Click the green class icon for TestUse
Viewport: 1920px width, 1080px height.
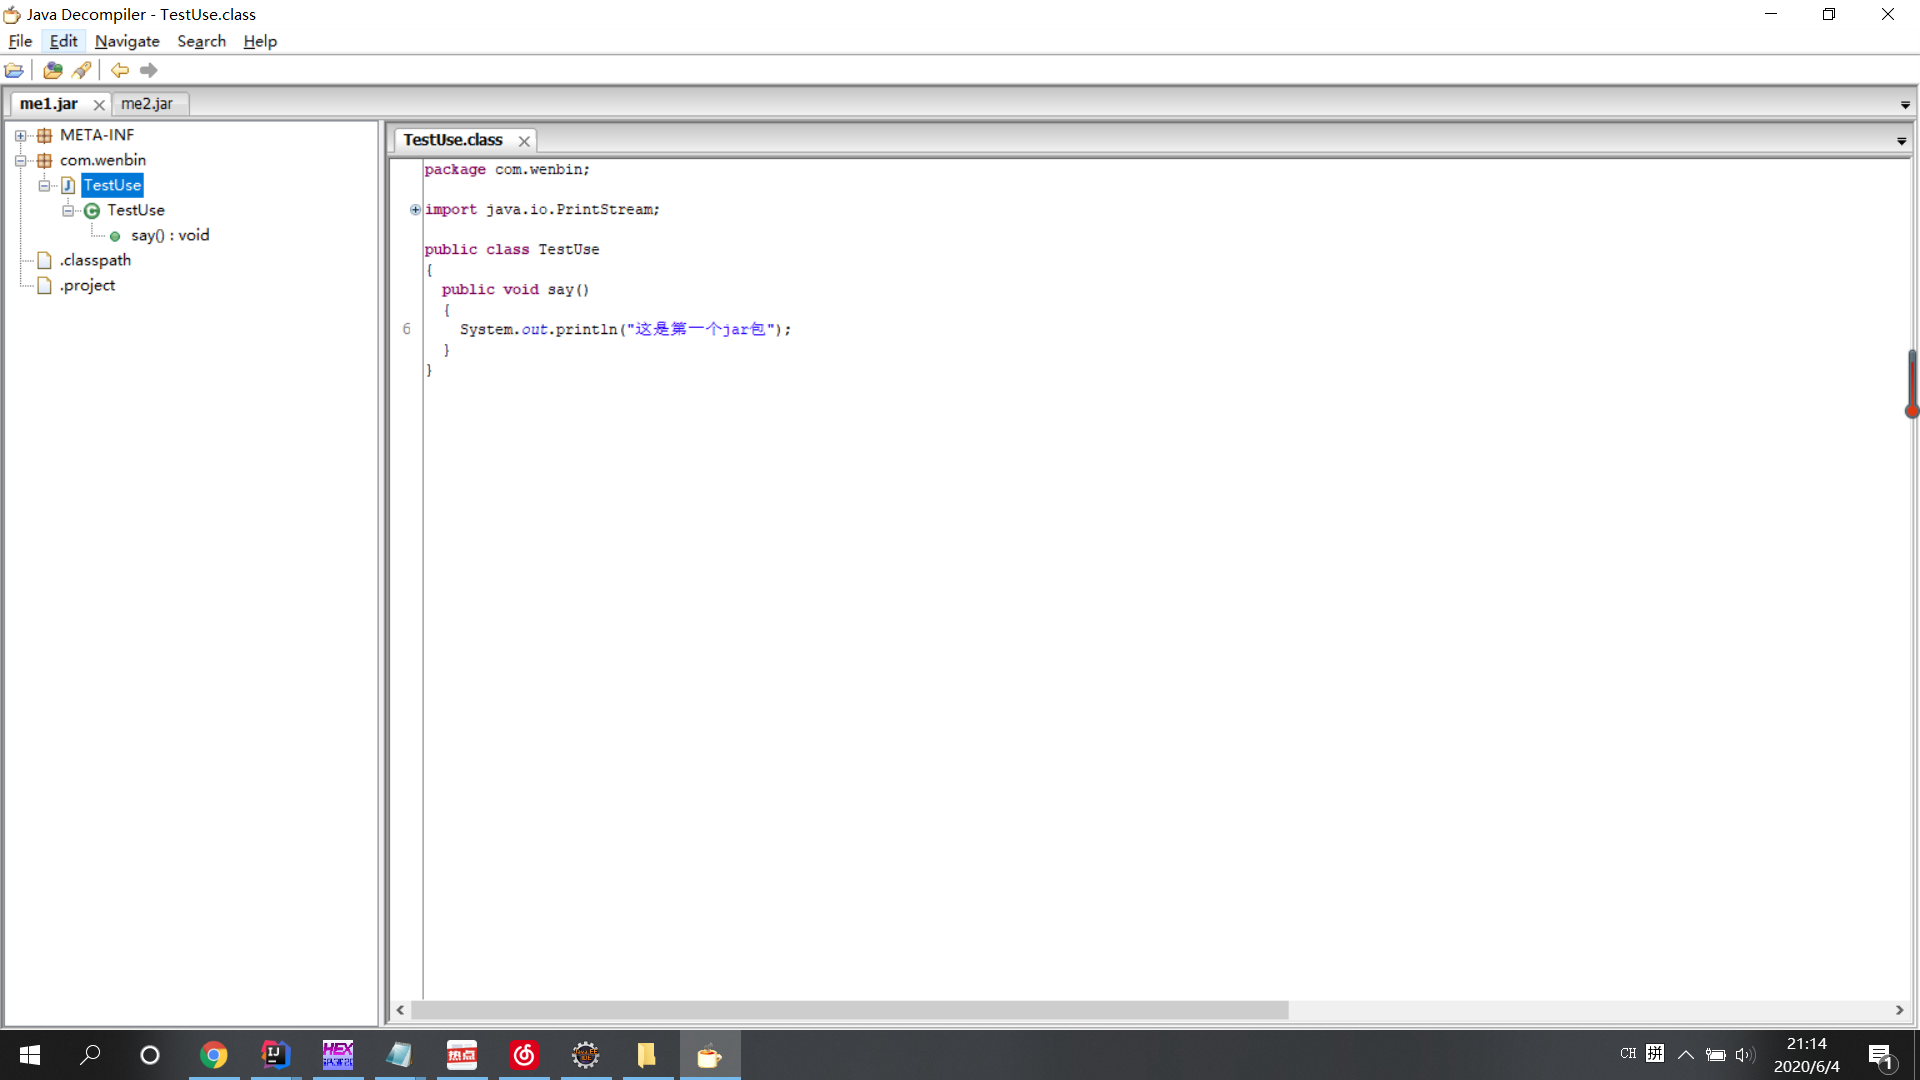pyautogui.click(x=92, y=211)
